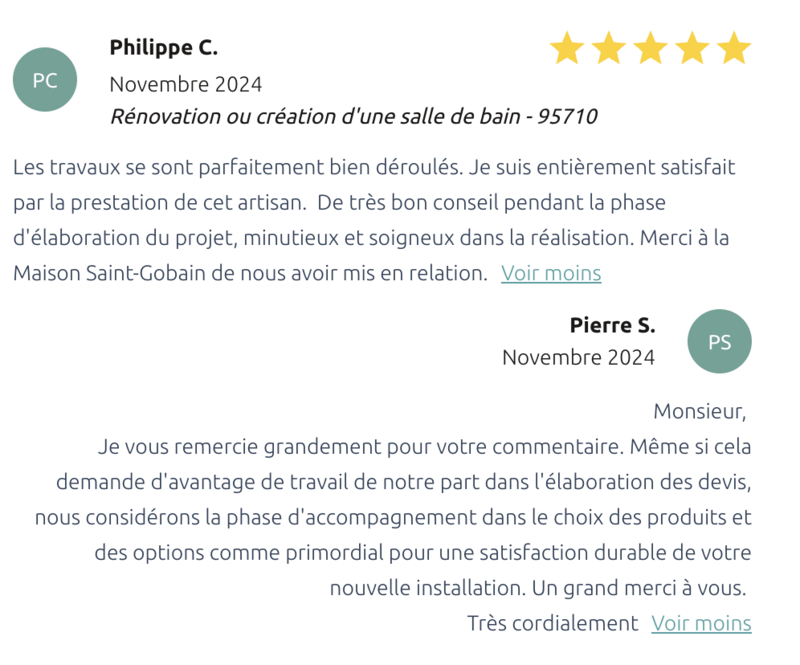Image resolution: width=800 pixels, height=665 pixels.
Task: Click the PS avatar for Pierre S.
Action: (719, 342)
